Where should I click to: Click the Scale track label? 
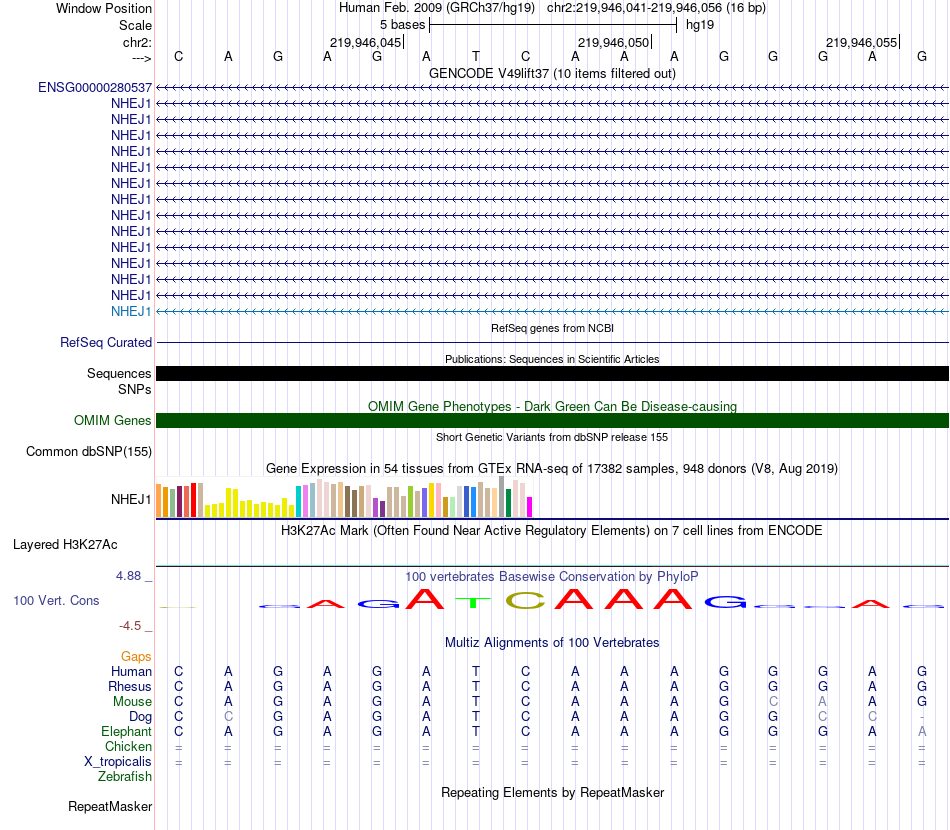(135, 25)
